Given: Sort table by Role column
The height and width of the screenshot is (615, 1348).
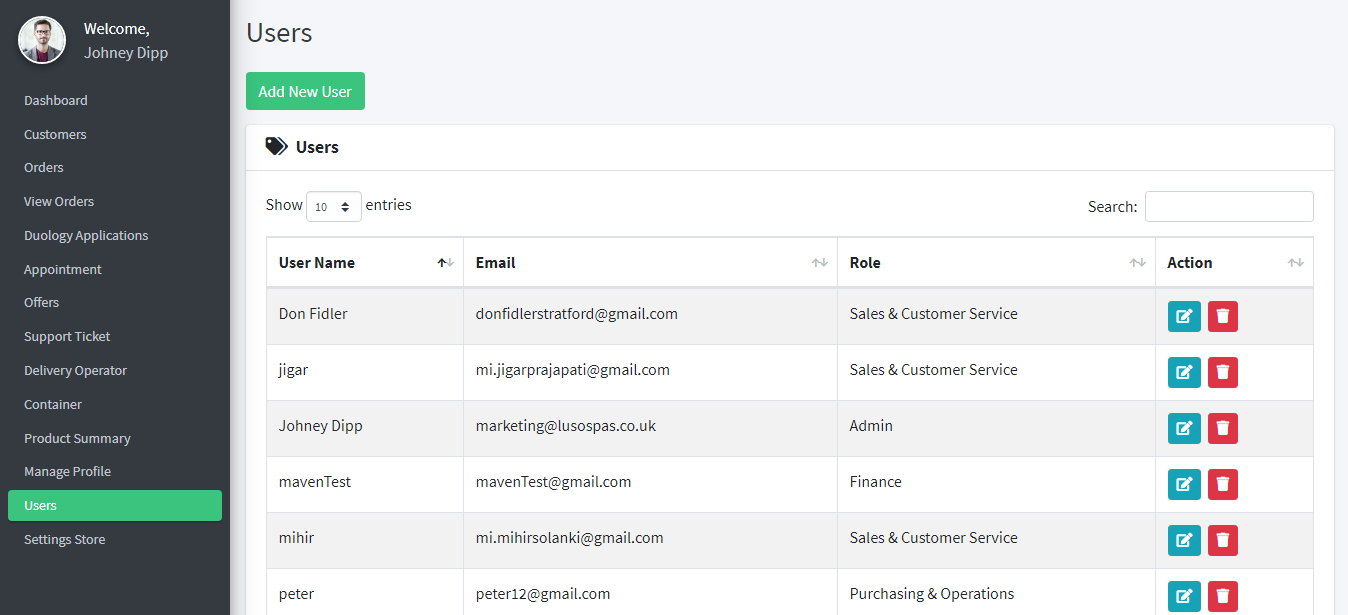Looking at the screenshot, I should [996, 263].
